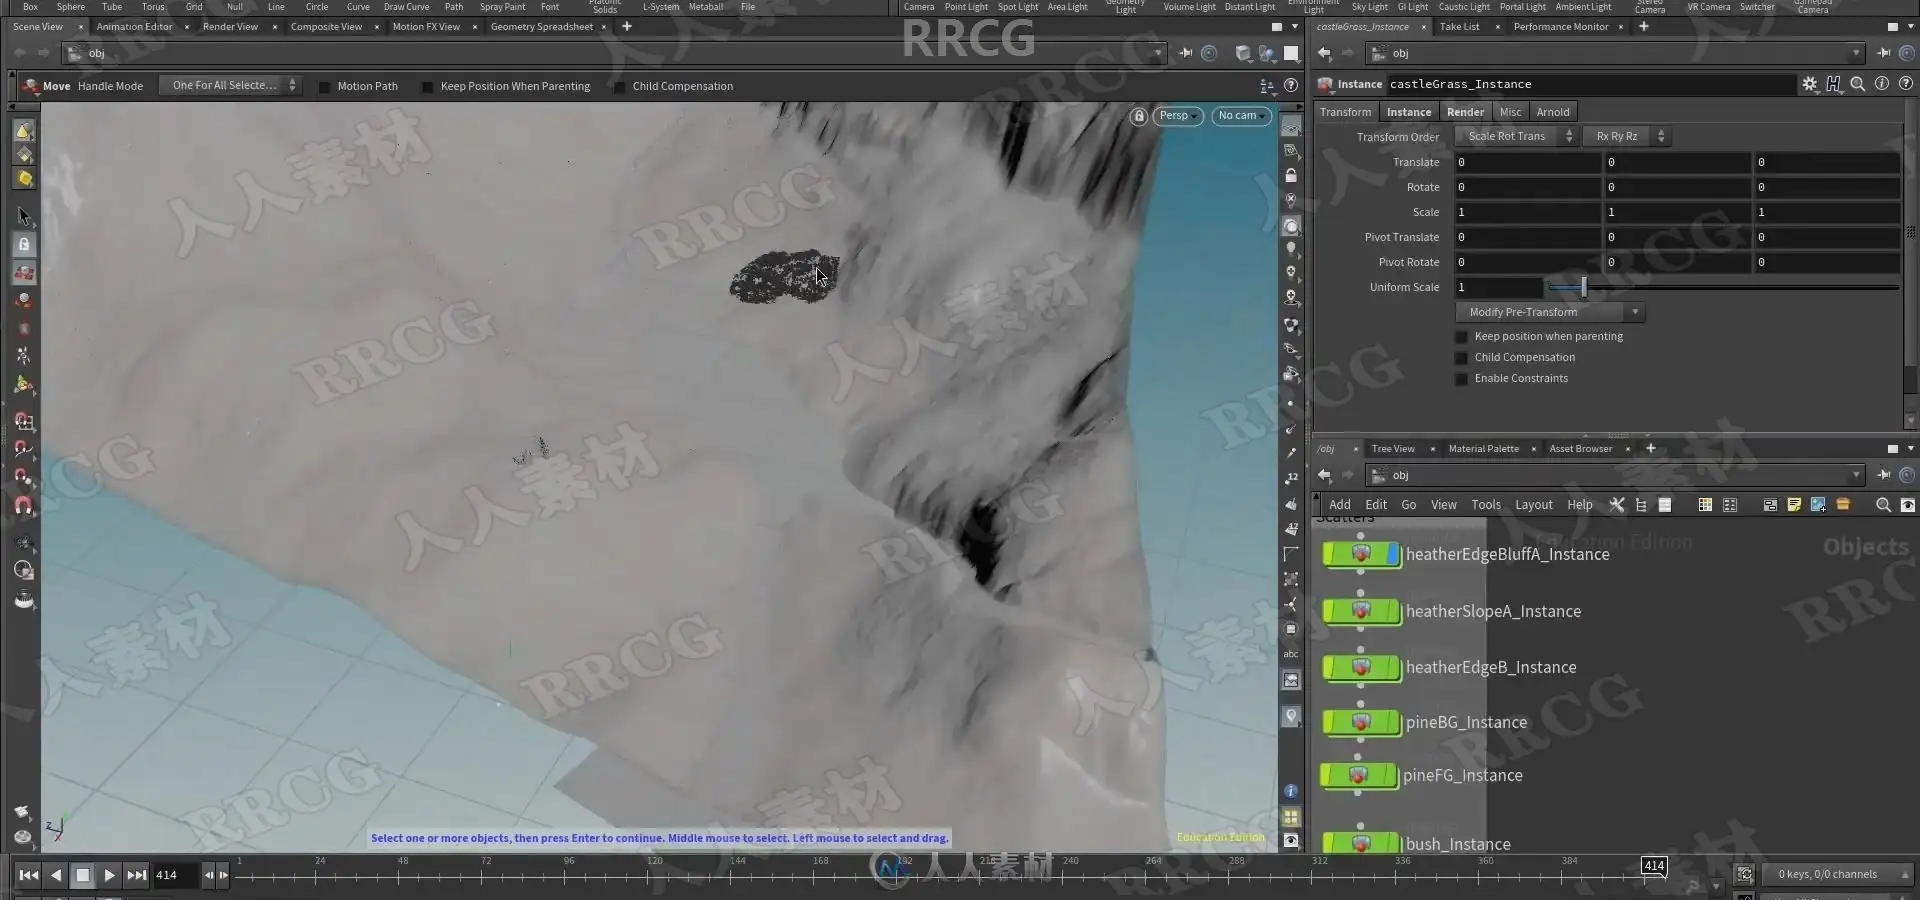The width and height of the screenshot is (1920, 900).
Task: Activate the Magnet snapping tool
Action: tap(24, 506)
